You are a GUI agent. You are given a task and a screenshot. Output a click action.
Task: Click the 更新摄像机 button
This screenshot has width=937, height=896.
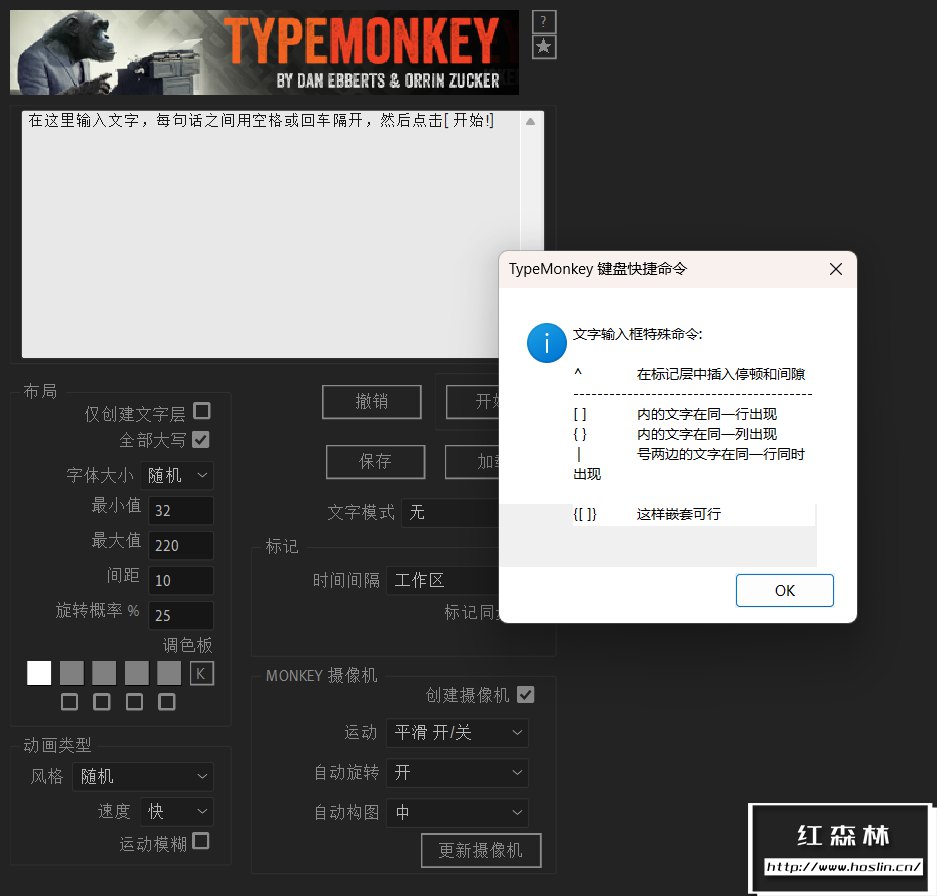[481, 851]
